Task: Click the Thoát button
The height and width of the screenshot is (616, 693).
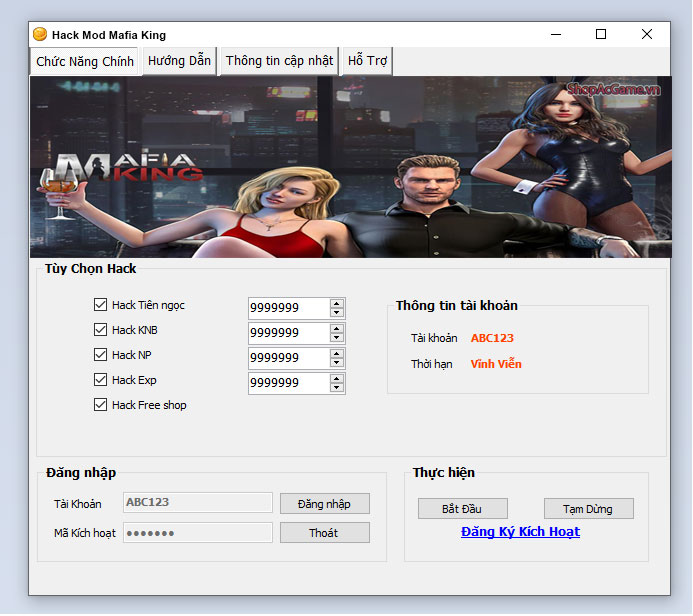Action: point(325,533)
